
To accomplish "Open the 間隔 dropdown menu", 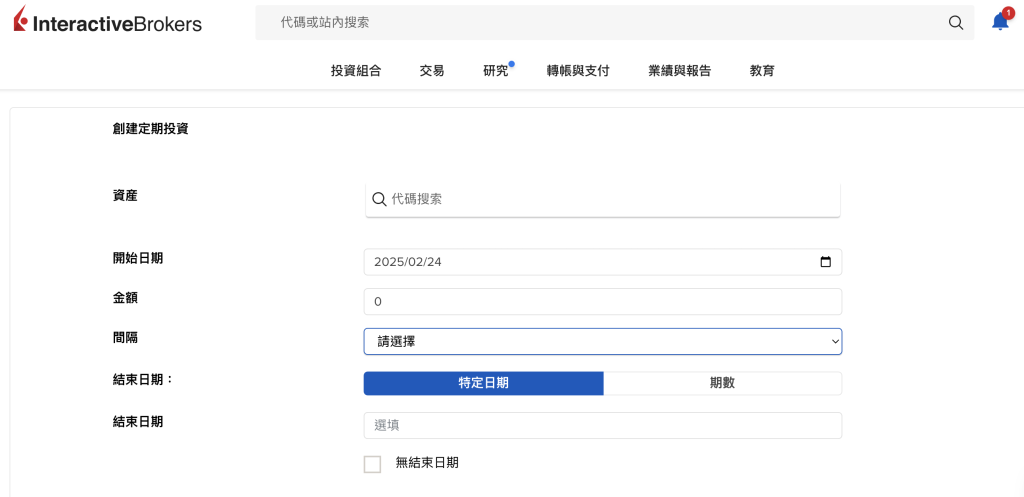I will pyautogui.click(x=602, y=342).
